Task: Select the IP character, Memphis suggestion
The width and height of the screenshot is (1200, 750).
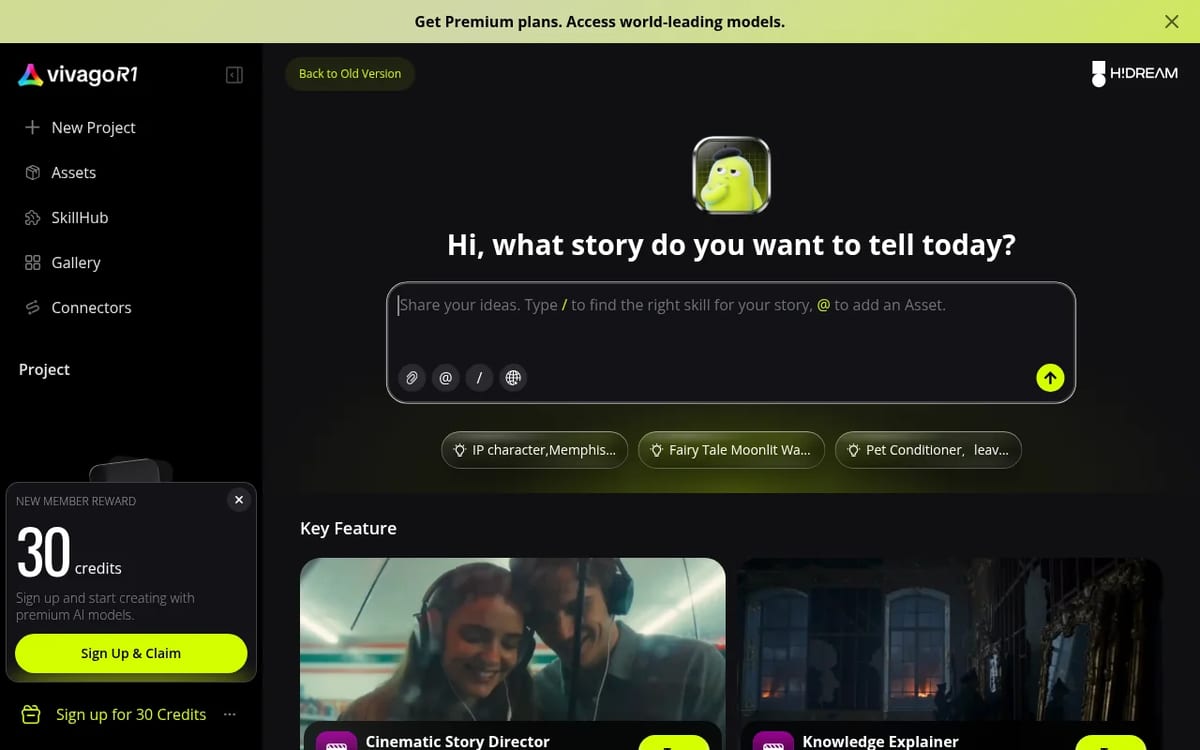Action: (535, 450)
